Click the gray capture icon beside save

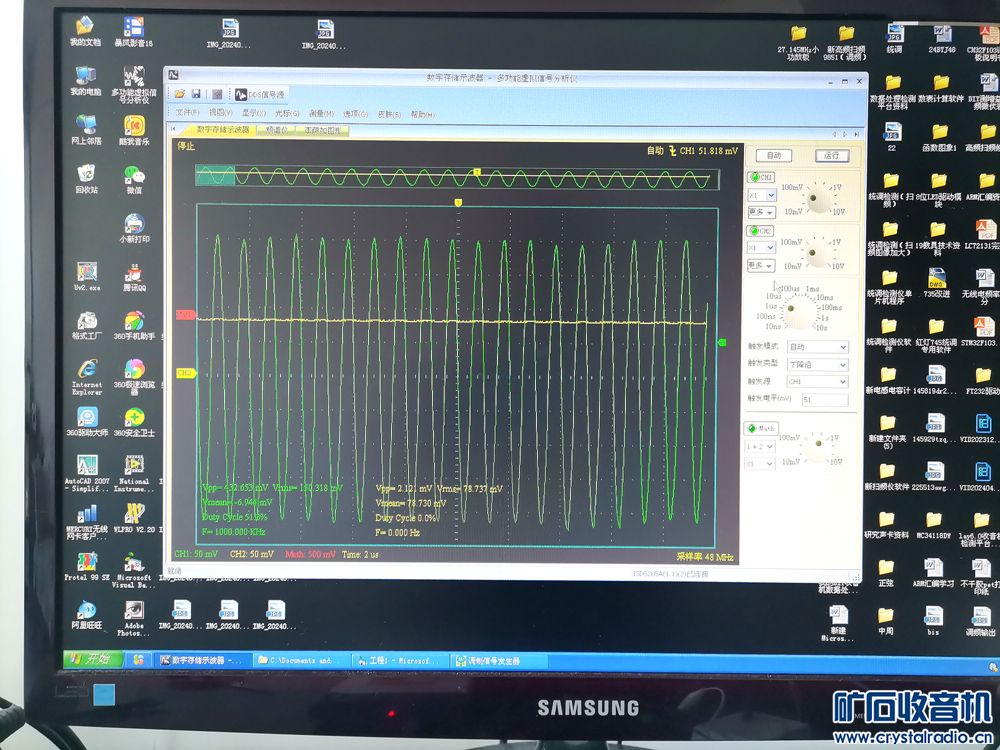click(216, 93)
